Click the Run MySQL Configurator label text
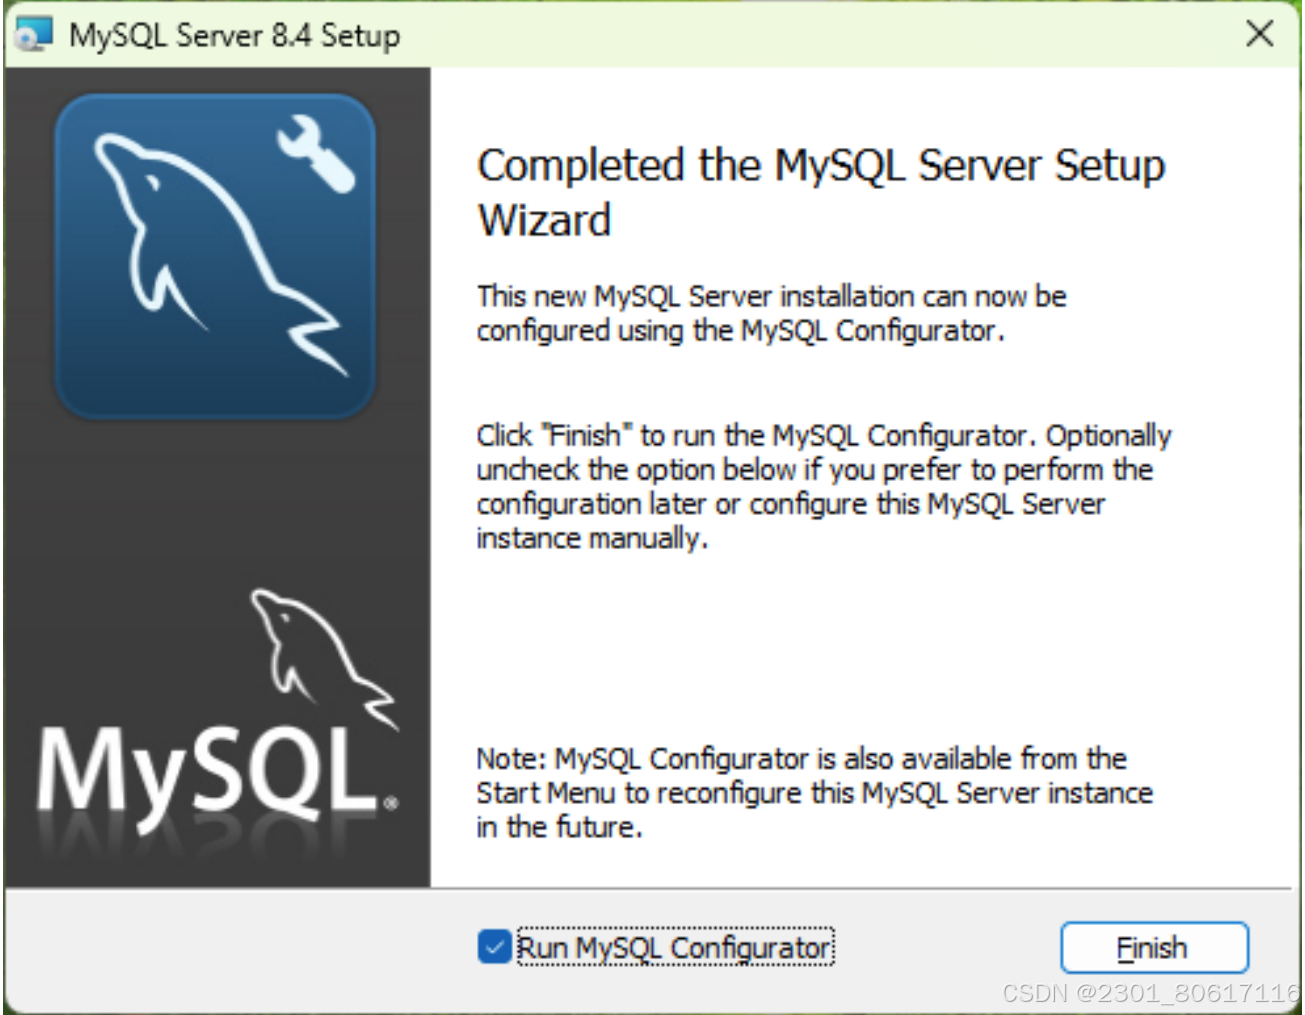 click(x=673, y=946)
